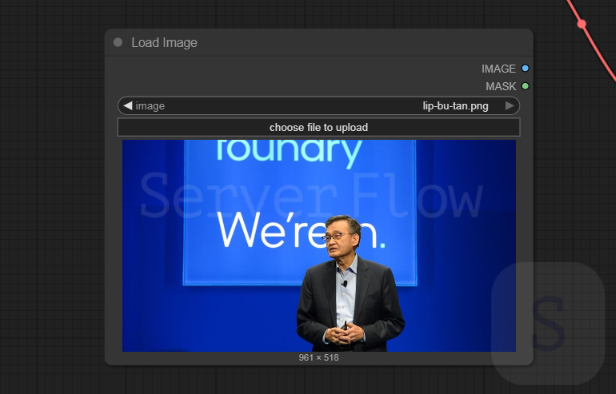Click the 961 × 518 dimensions label
This screenshot has width=616, height=394.
319,357
